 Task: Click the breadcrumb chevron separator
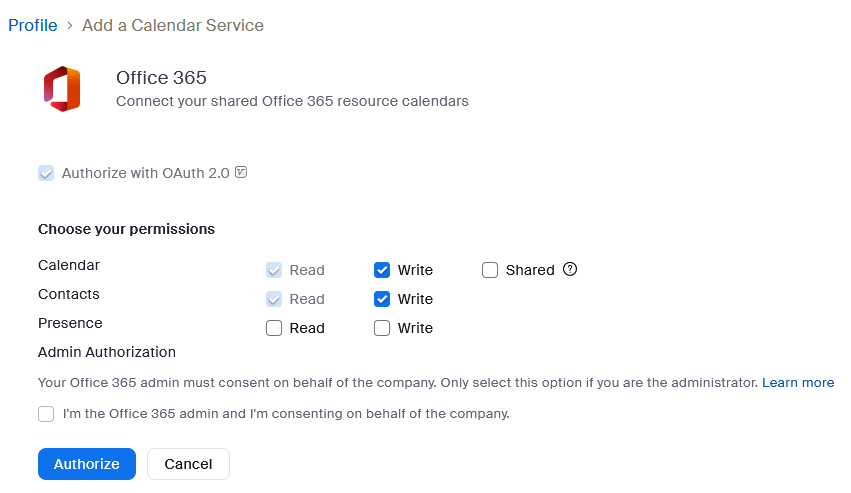pyautogui.click(x=70, y=25)
